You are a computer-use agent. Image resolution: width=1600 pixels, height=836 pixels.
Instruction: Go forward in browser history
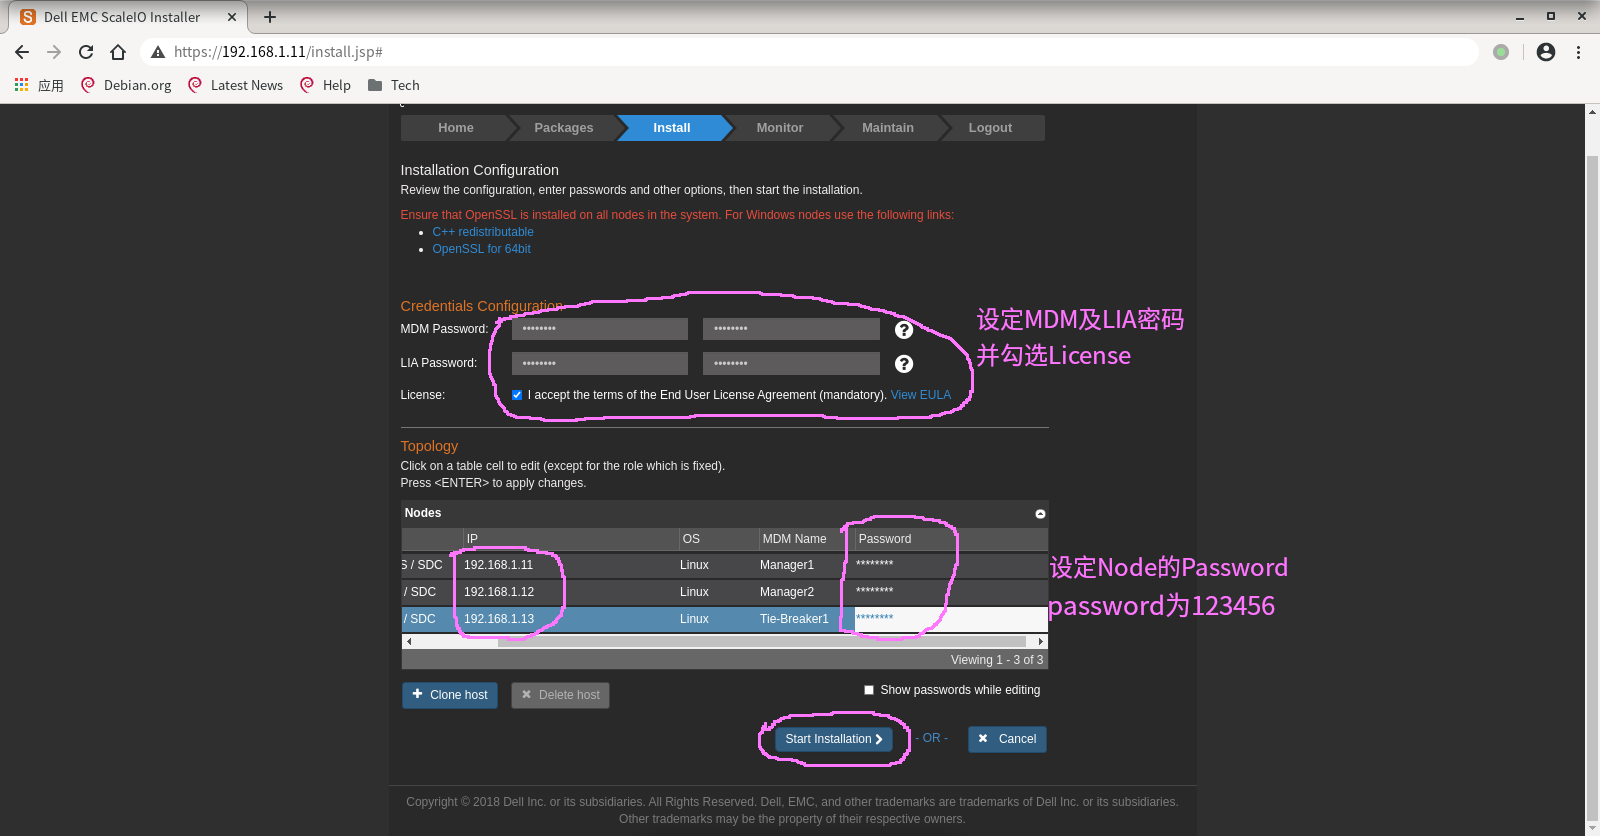click(54, 52)
